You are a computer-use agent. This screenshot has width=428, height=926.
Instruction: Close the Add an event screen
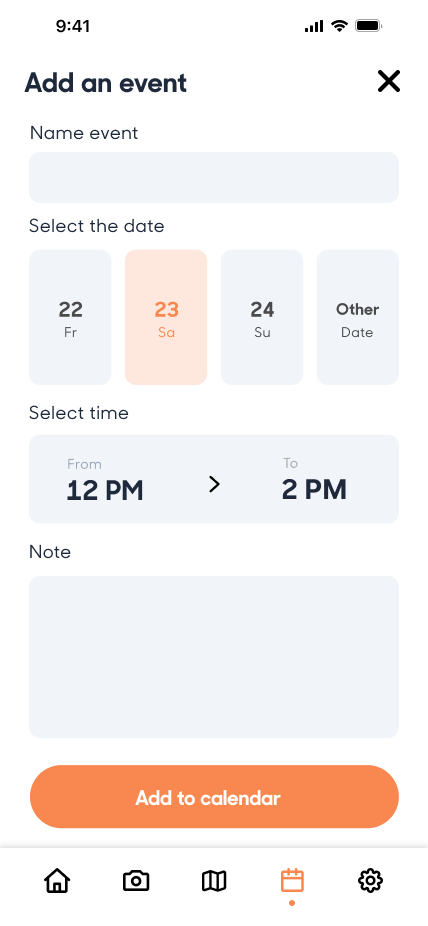coord(388,81)
